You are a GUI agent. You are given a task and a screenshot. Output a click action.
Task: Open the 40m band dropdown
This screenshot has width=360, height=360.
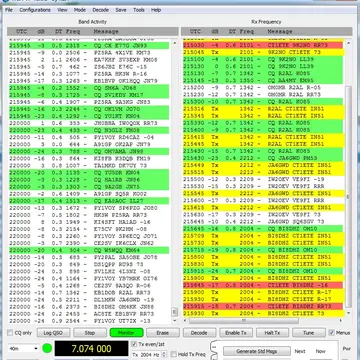click(23, 349)
